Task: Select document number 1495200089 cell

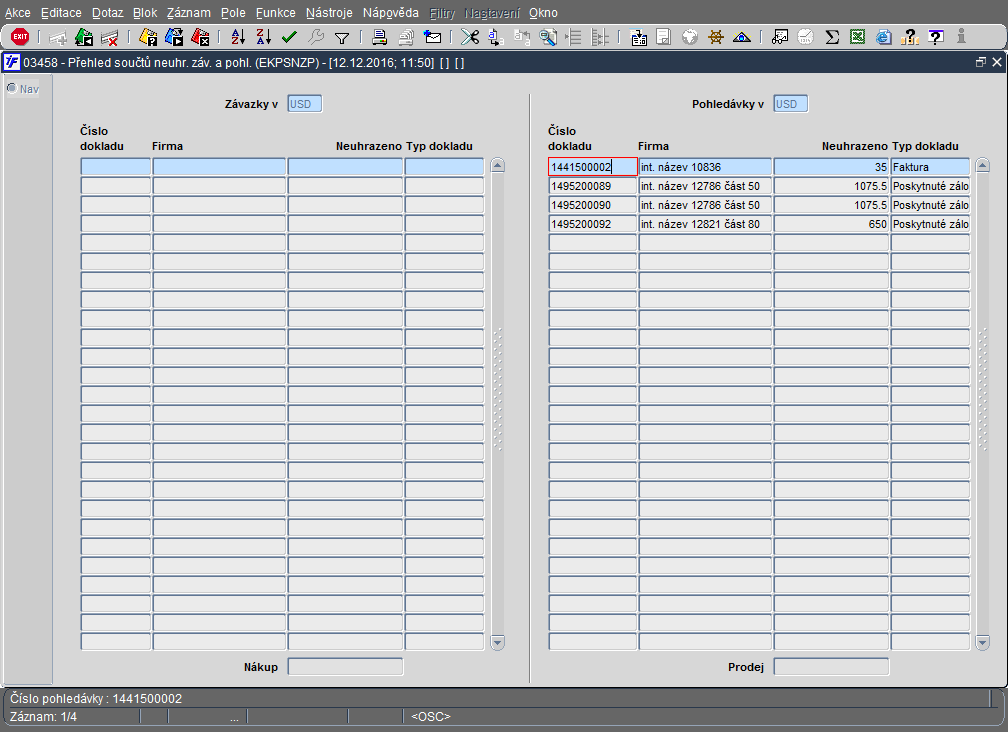Action: [593, 186]
